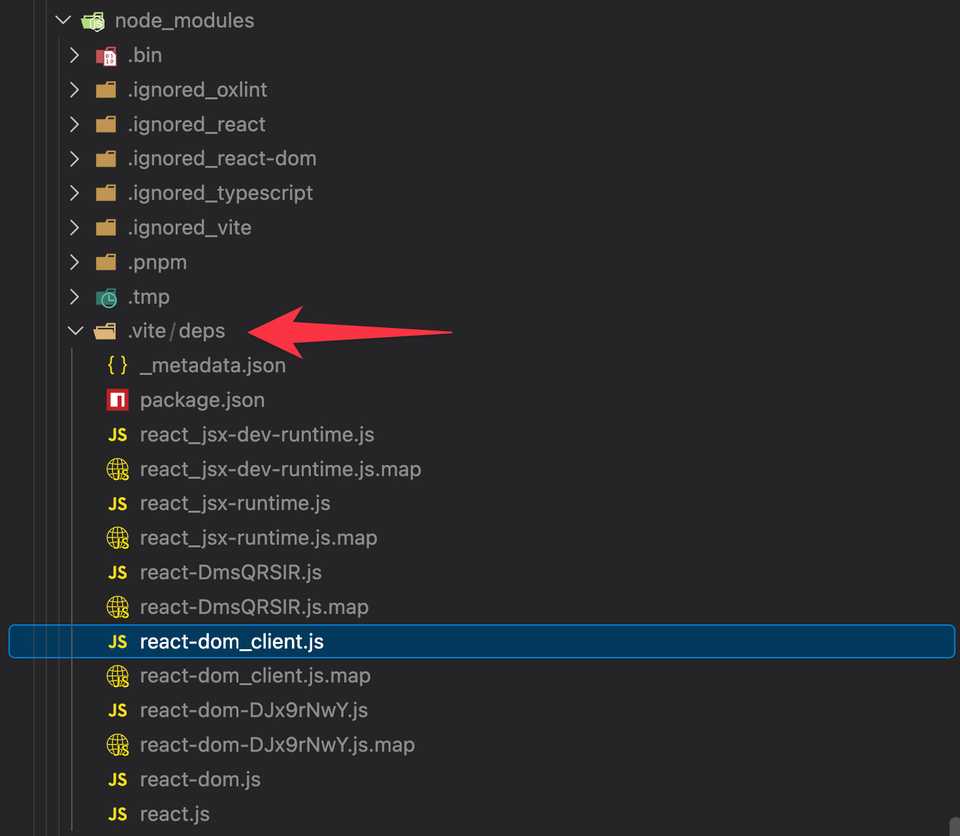Viewport: 960px width, 836px height.
Task: Open _metadata.json file
Action: tap(213, 366)
